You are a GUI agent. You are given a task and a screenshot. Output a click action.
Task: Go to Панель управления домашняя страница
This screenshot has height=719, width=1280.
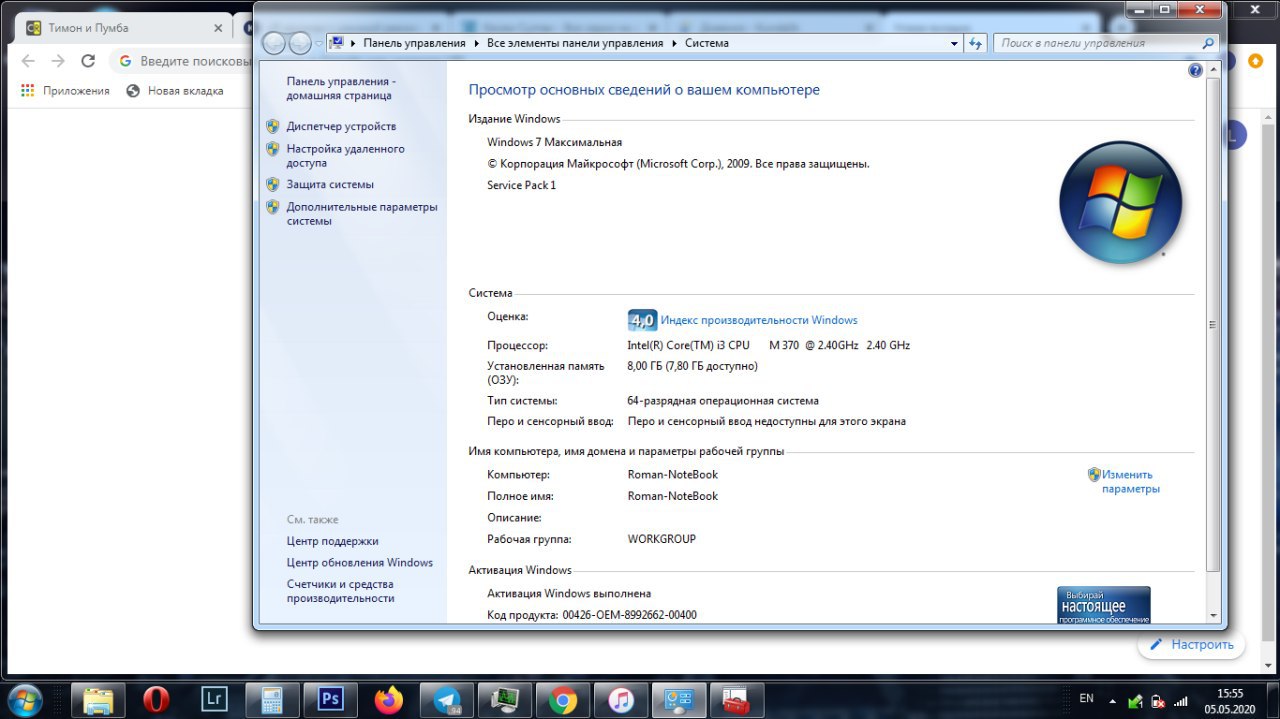coord(341,88)
